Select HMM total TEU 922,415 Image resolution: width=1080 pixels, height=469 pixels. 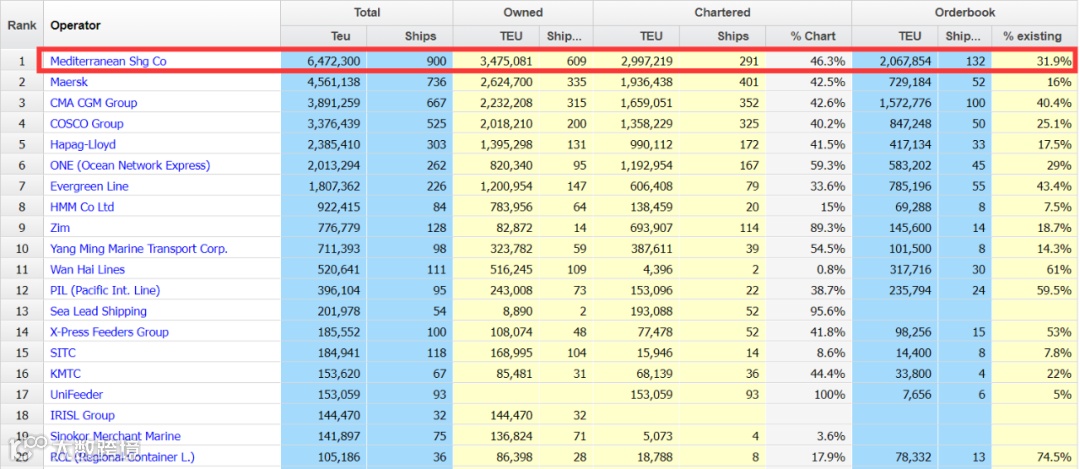coord(338,207)
